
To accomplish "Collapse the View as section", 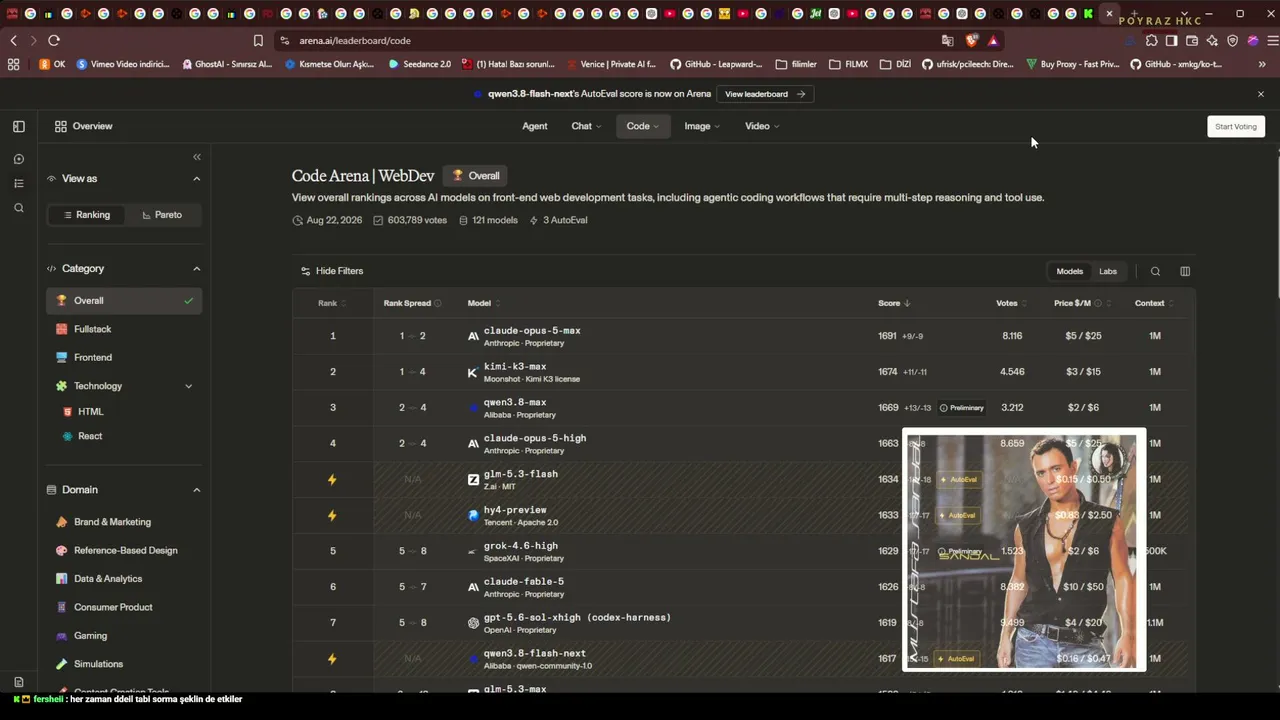I will (197, 179).
